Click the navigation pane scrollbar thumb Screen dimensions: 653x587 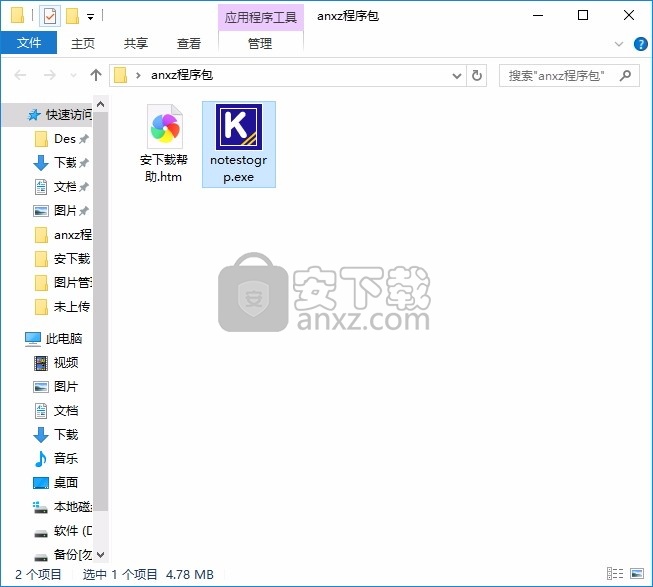click(100, 311)
